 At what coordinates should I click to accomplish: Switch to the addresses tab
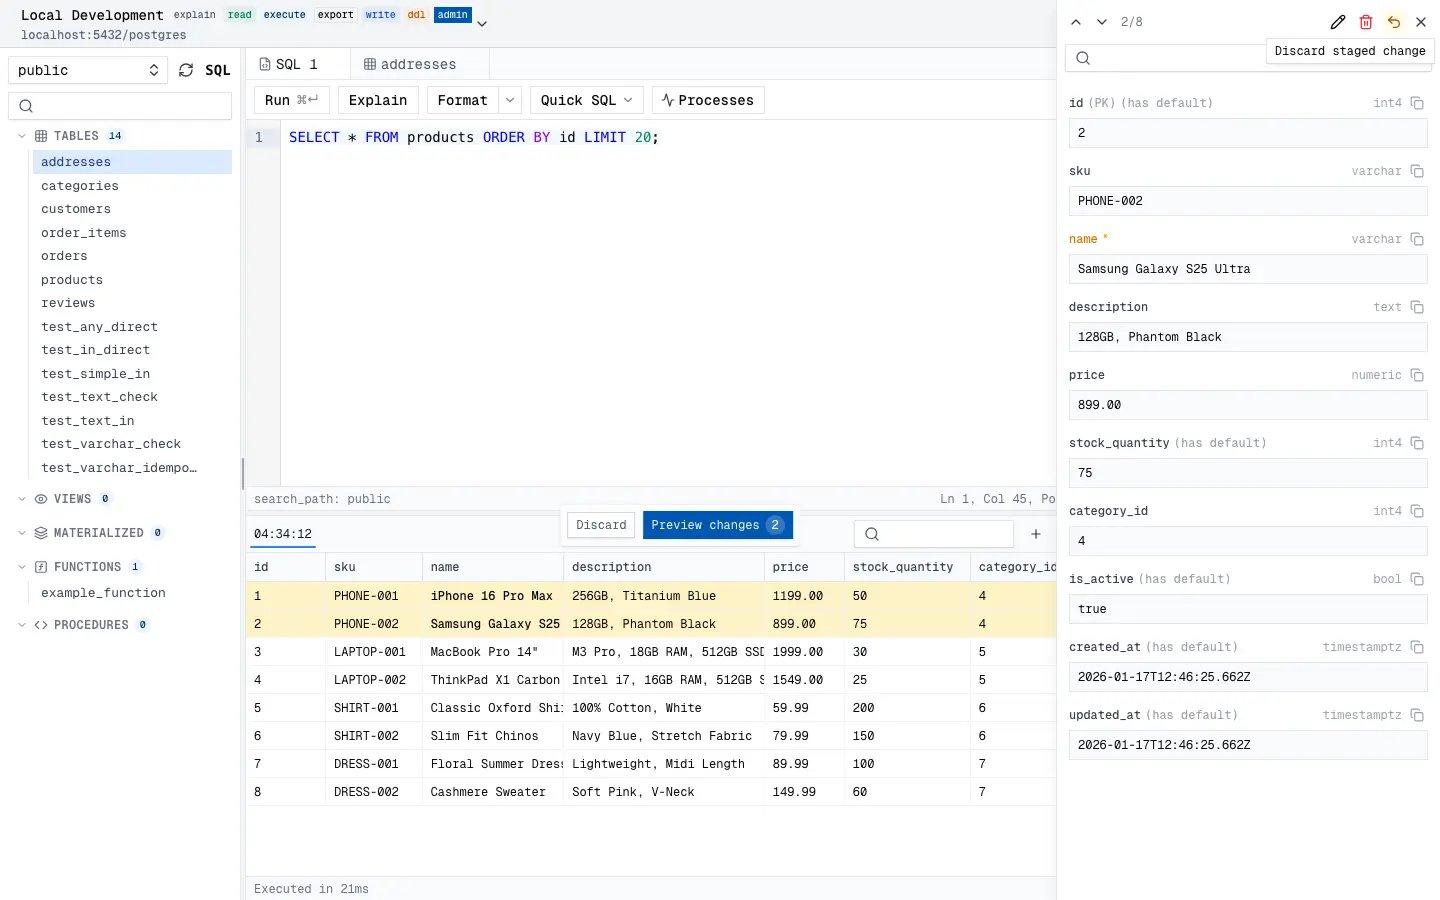click(x=410, y=64)
